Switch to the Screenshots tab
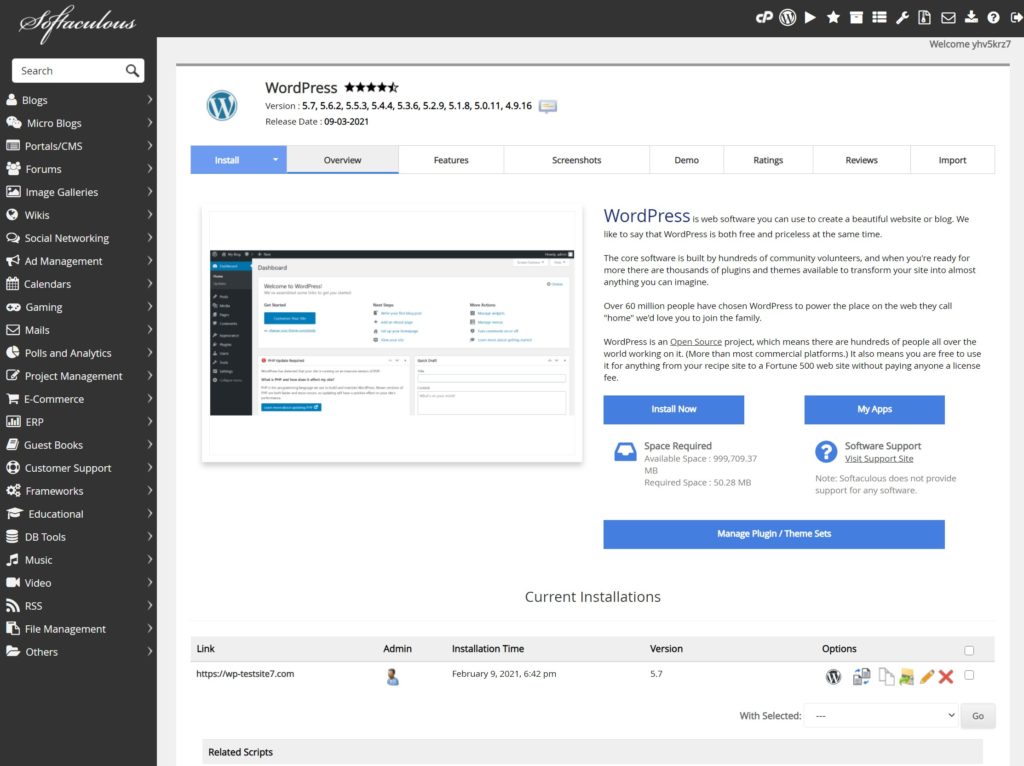This screenshot has height=766, width=1024. coord(576,159)
